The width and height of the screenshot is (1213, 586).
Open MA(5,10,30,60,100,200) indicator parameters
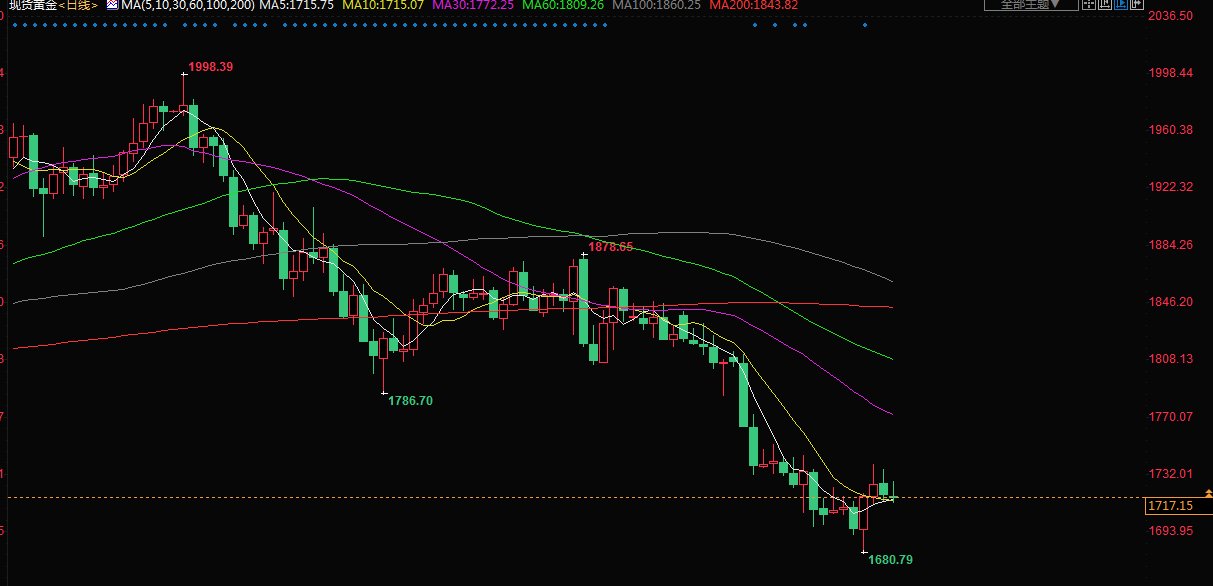[x=187, y=5]
